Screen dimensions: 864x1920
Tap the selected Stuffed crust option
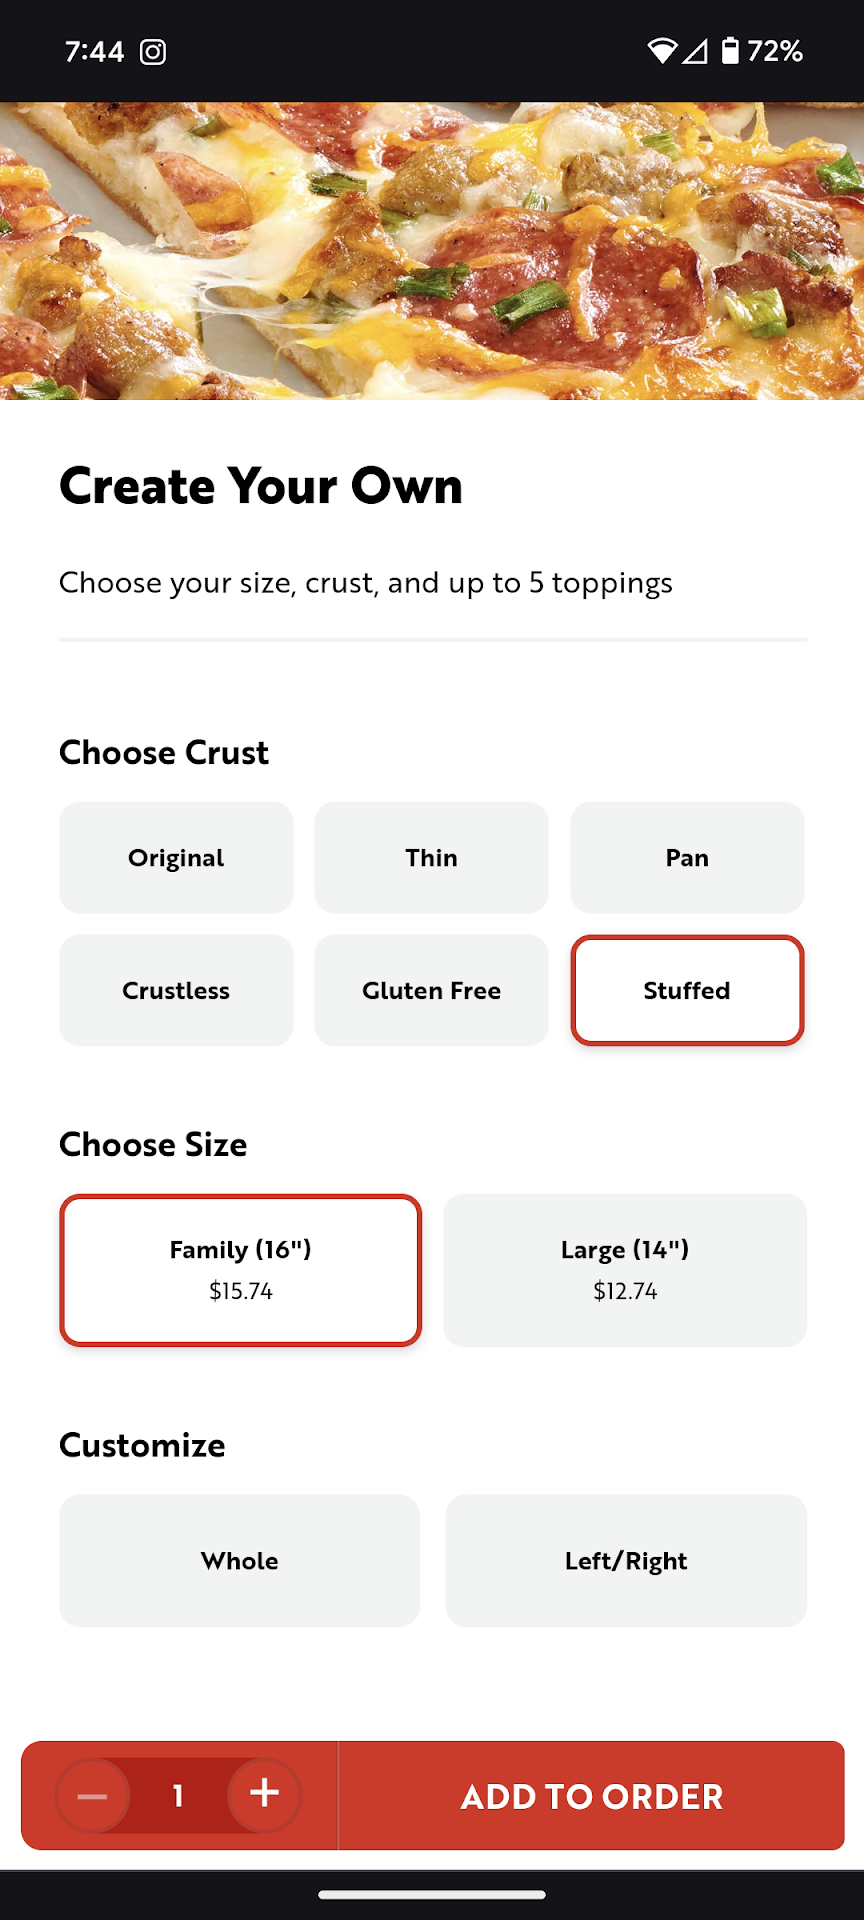click(x=687, y=991)
